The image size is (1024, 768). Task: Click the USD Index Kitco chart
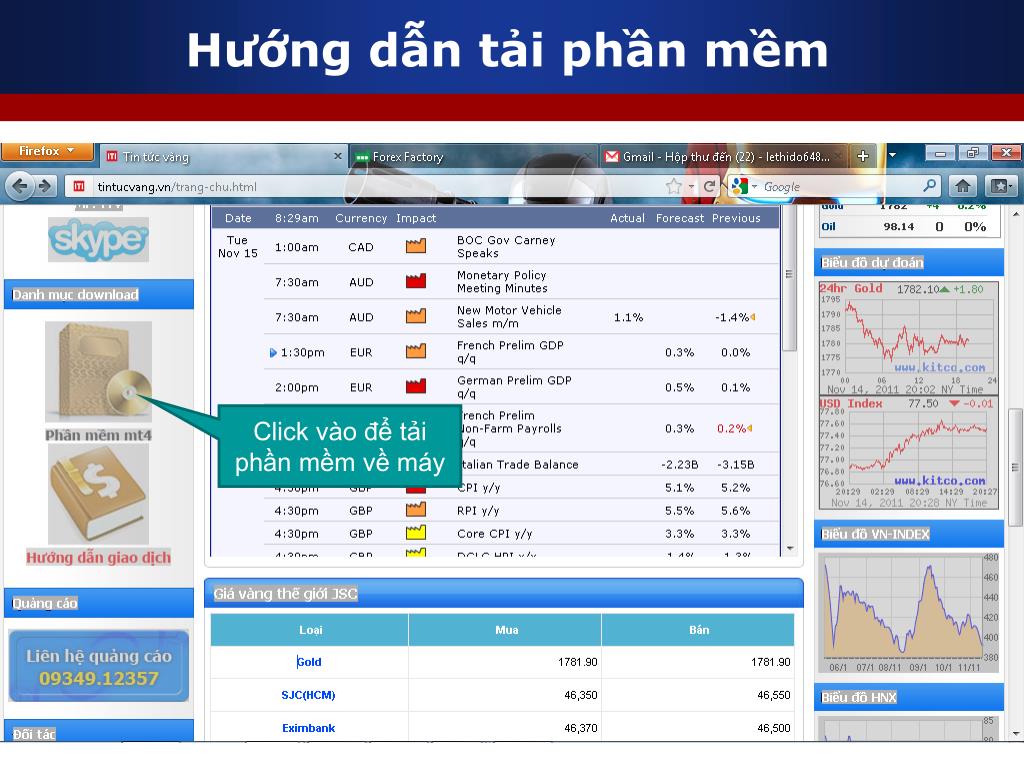[908, 453]
